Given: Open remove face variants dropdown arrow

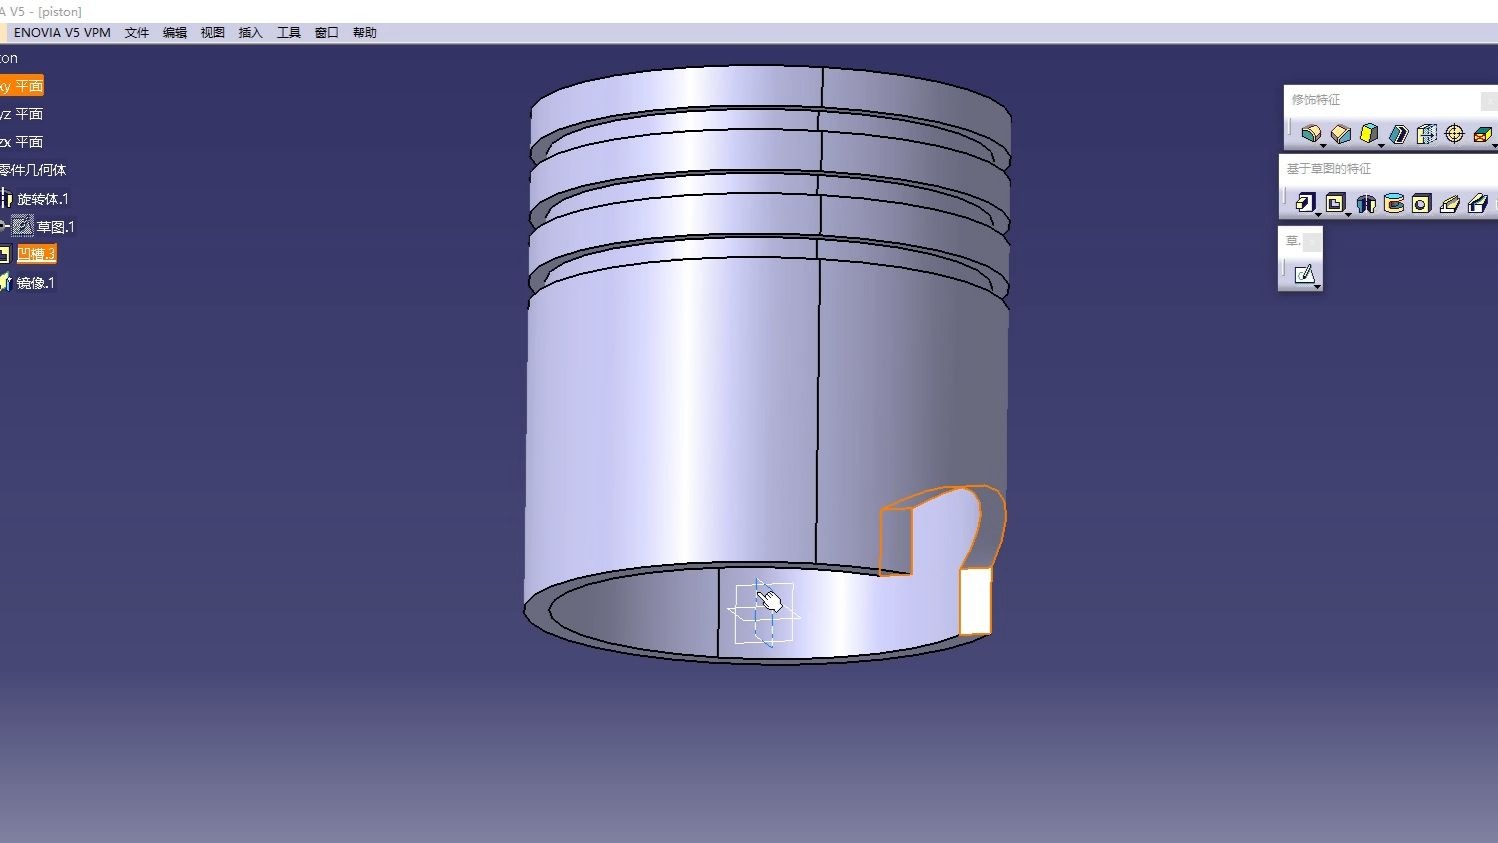Looking at the screenshot, I should pos(1494,146).
